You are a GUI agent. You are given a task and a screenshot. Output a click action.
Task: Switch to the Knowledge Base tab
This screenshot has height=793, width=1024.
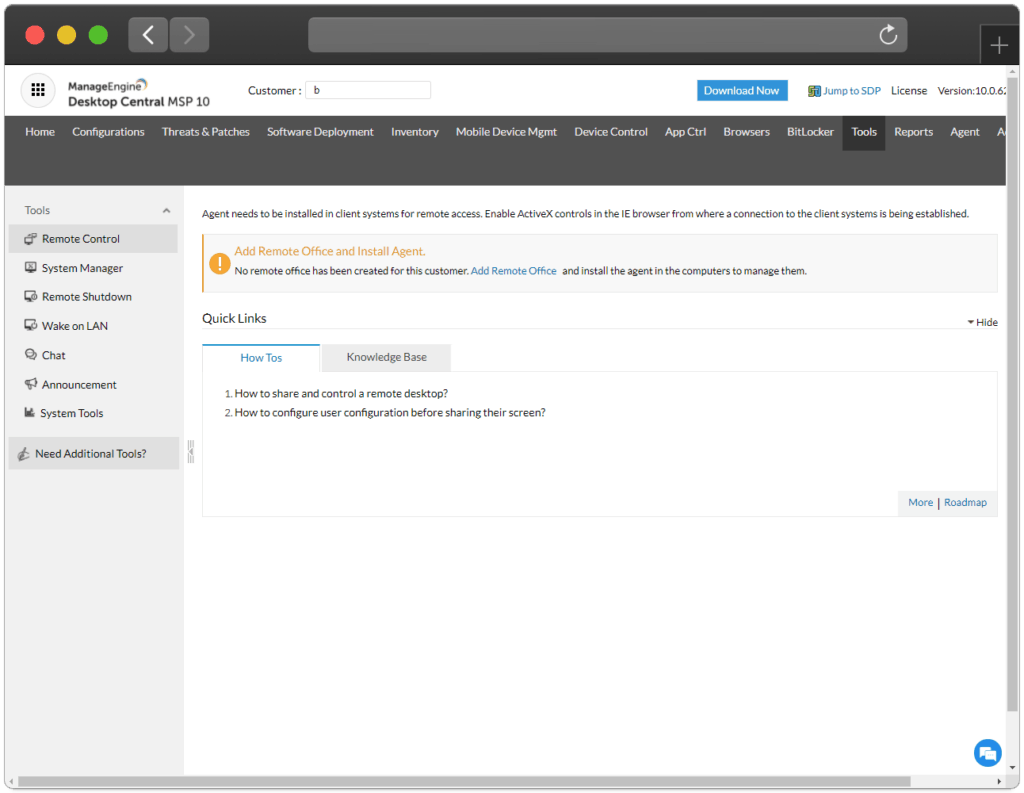[x=387, y=357]
